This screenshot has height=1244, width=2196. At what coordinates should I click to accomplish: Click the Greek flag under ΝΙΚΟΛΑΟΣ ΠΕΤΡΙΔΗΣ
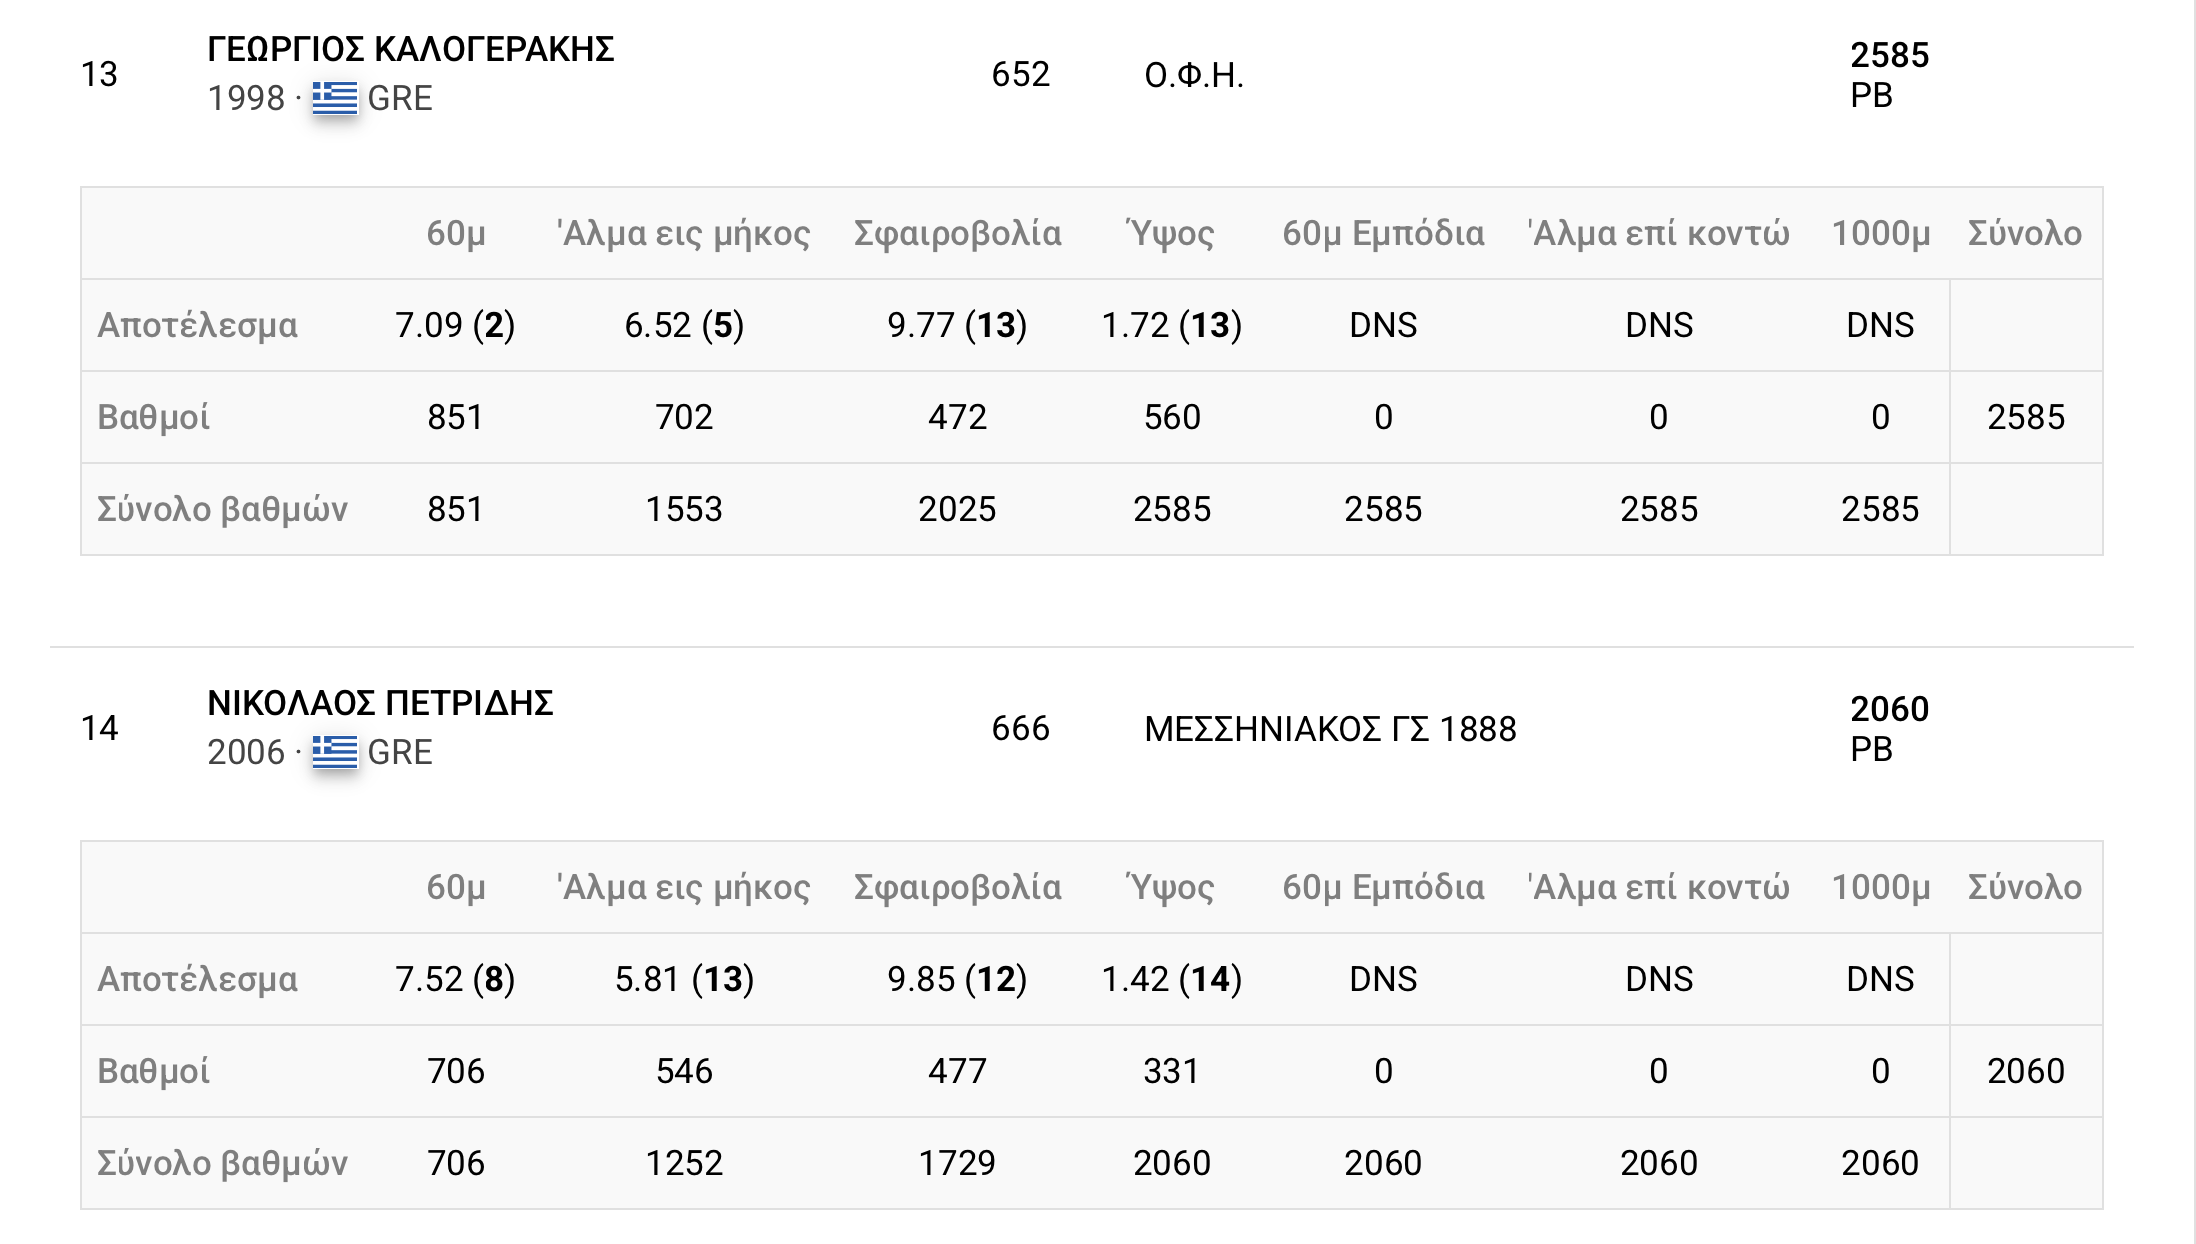334,752
